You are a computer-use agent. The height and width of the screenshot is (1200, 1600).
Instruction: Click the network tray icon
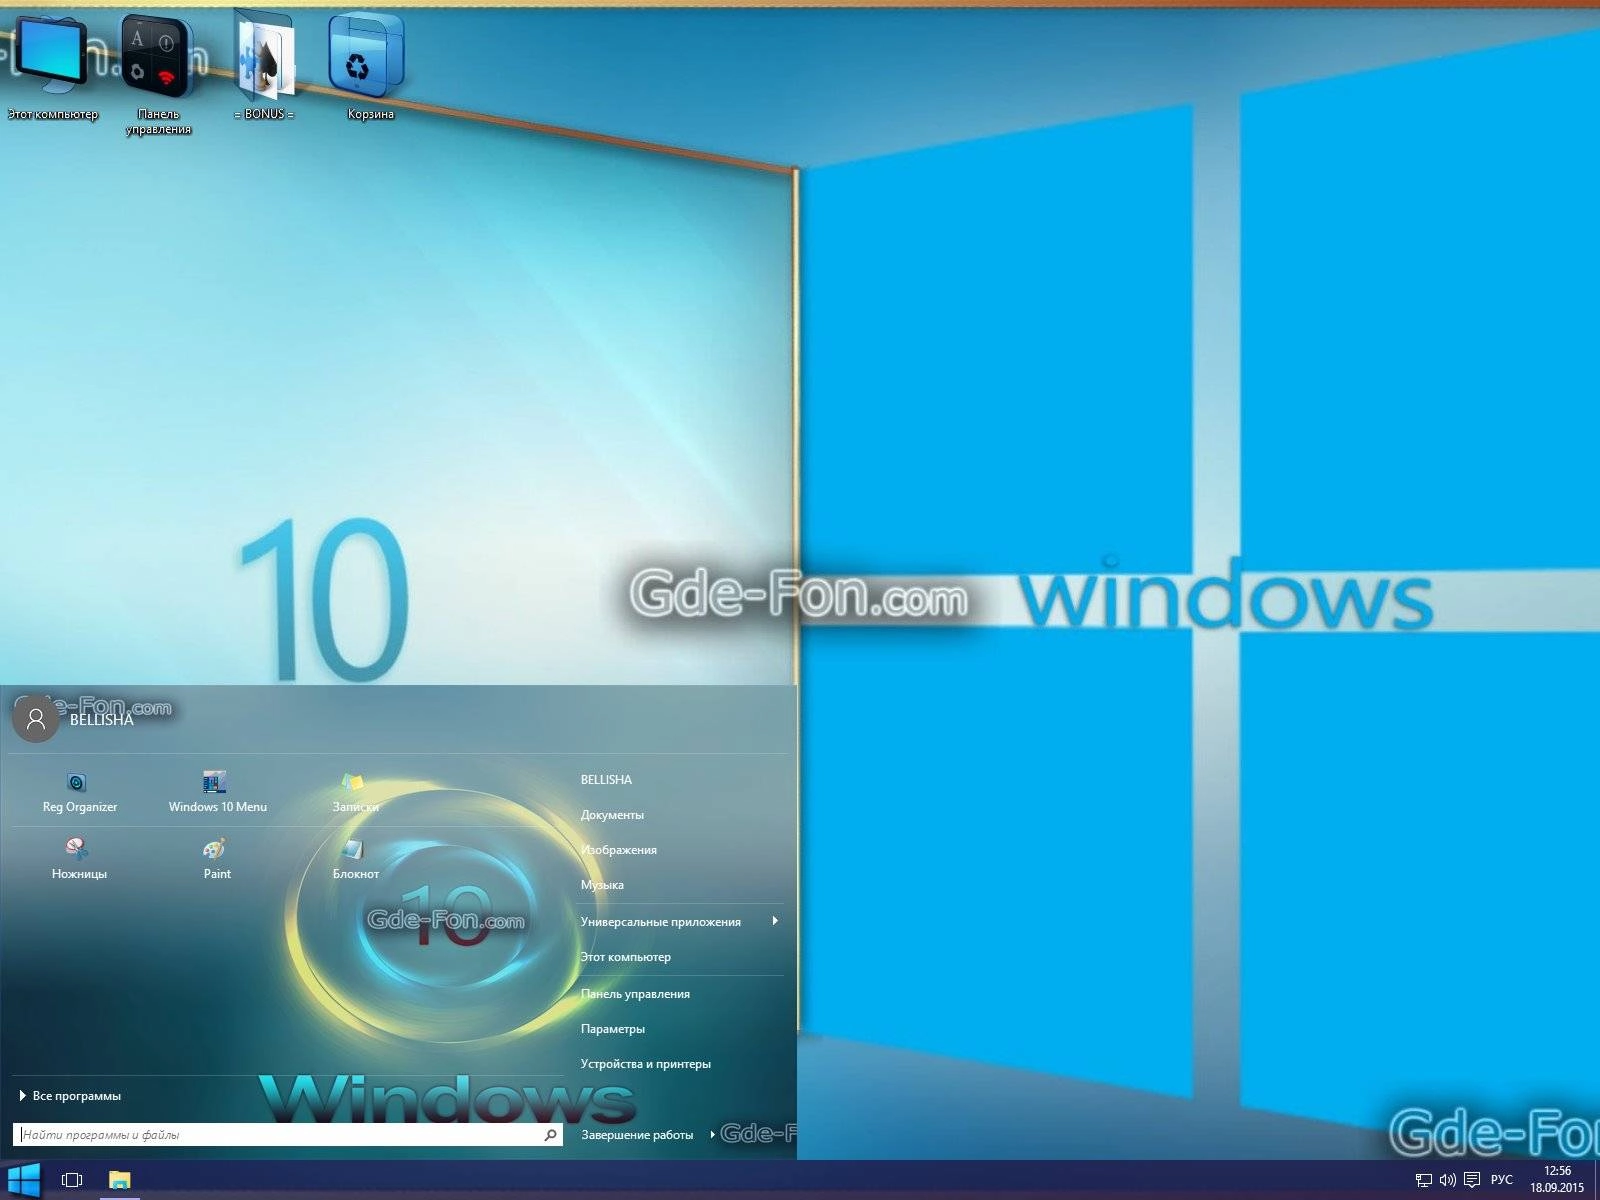(1424, 1180)
